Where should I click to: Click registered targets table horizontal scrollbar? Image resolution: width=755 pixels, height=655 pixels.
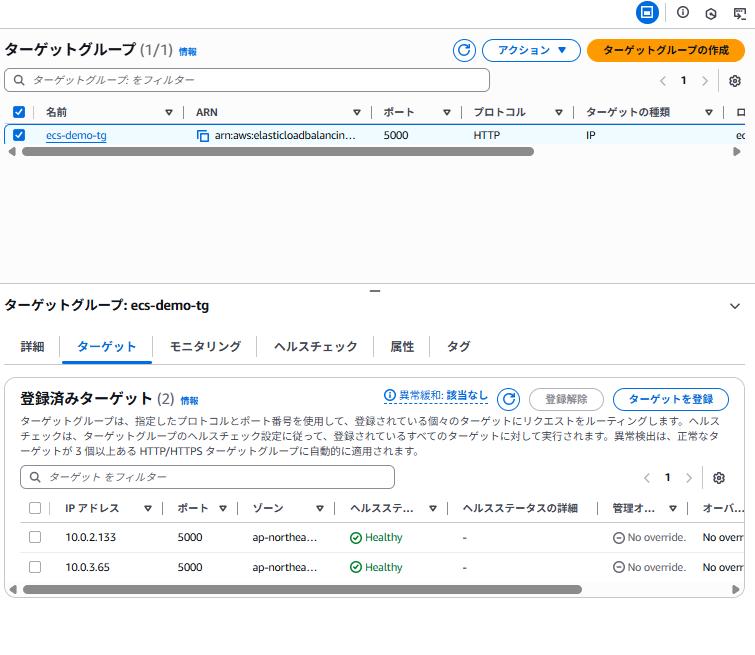302,590
